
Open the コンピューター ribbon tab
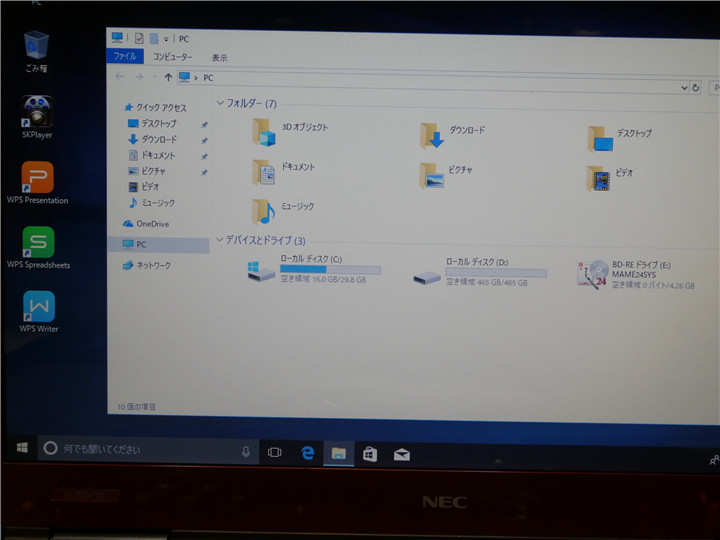172,56
